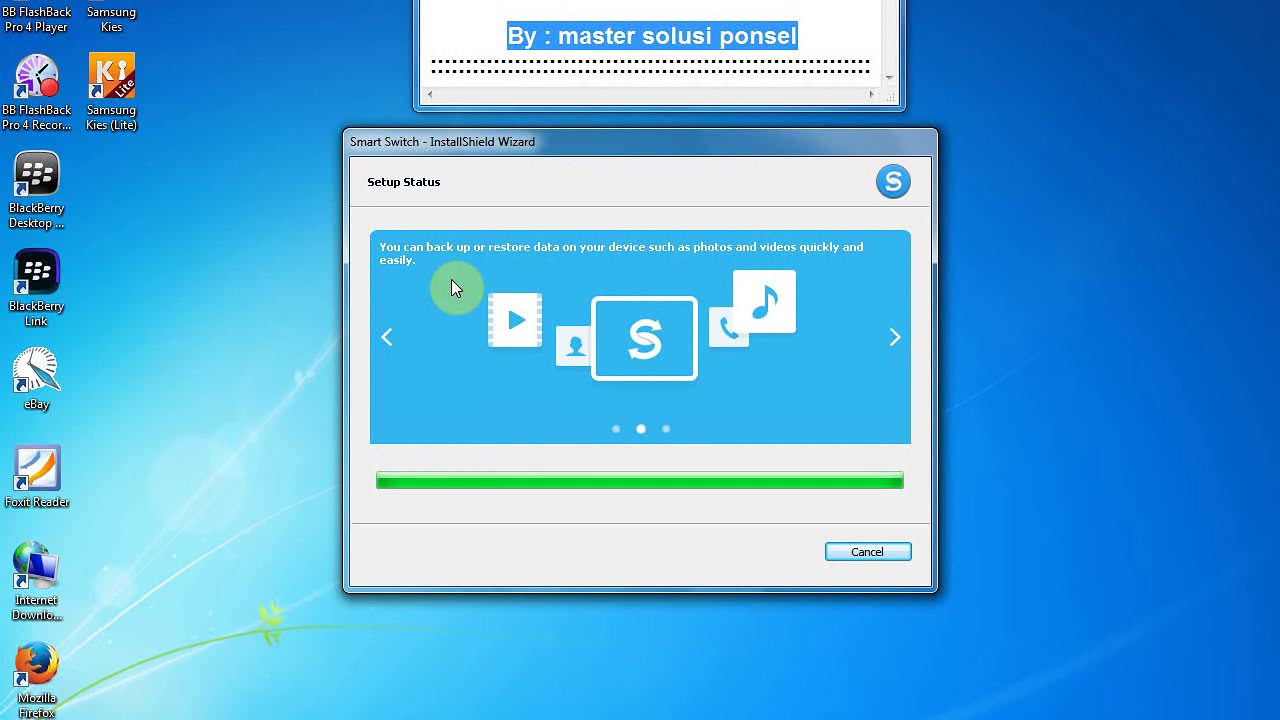Click the Smart Switch InstallShield Wizard title bar
This screenshot has height=720, width=1280.
coord(640,142)
